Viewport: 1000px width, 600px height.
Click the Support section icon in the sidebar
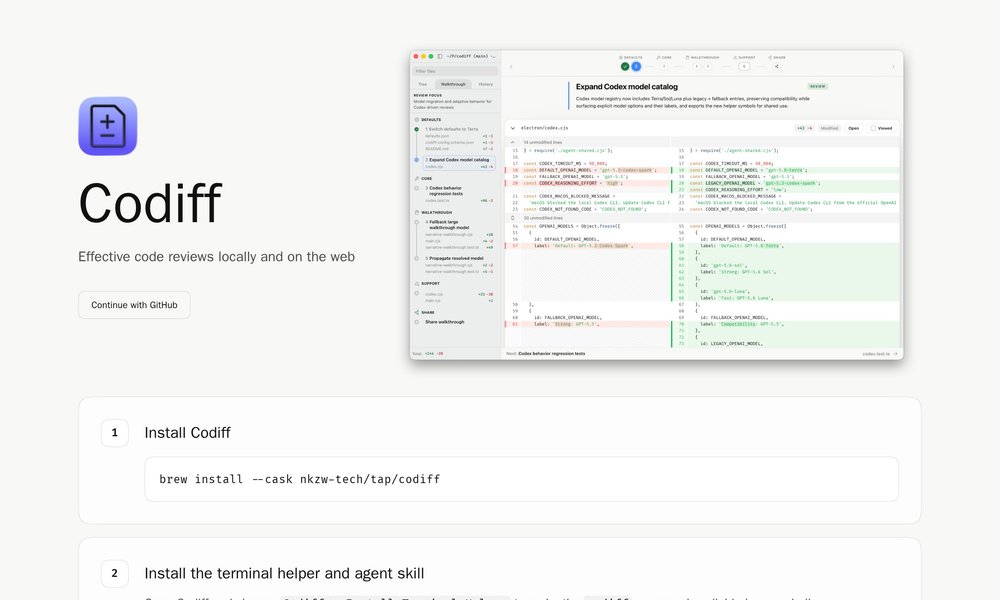click(x=416, y=284)
